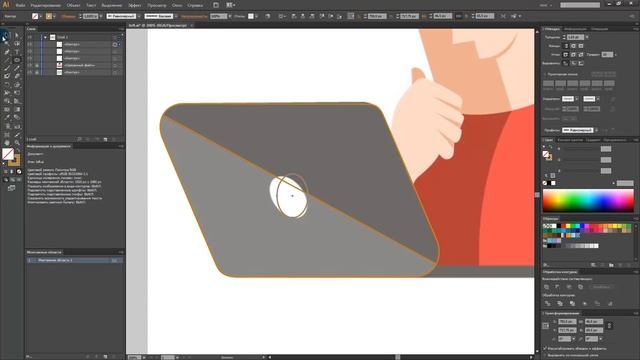Select the Zoom magnifier tool
This screenshot has height=360, width=640.
coord(17,143)
